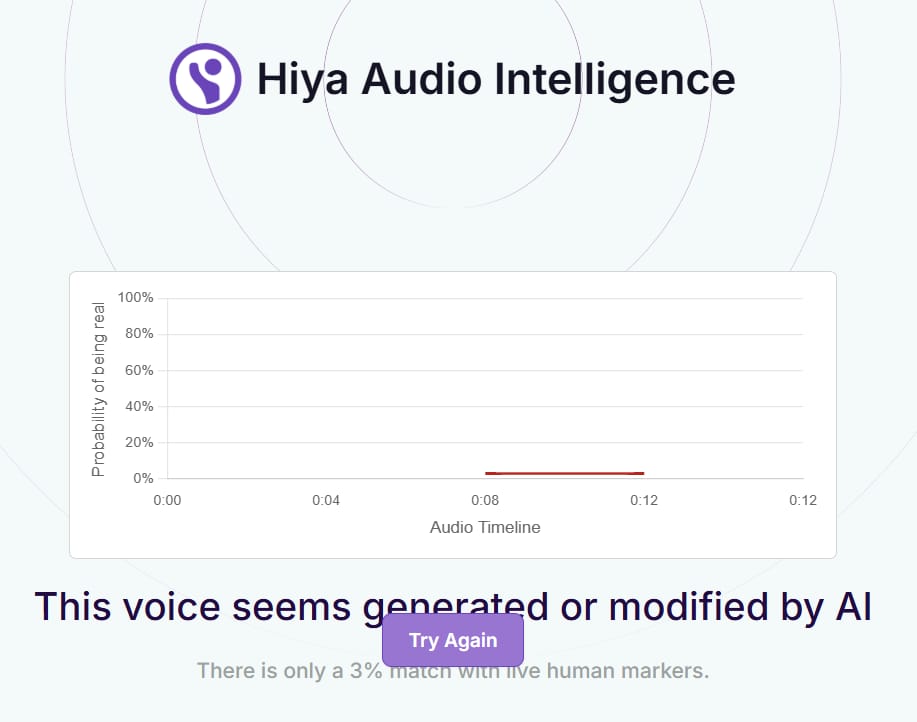Screen dimensions: 917x722
Task: Click the 80% y-axis label
Action: [x=139, y=334]
